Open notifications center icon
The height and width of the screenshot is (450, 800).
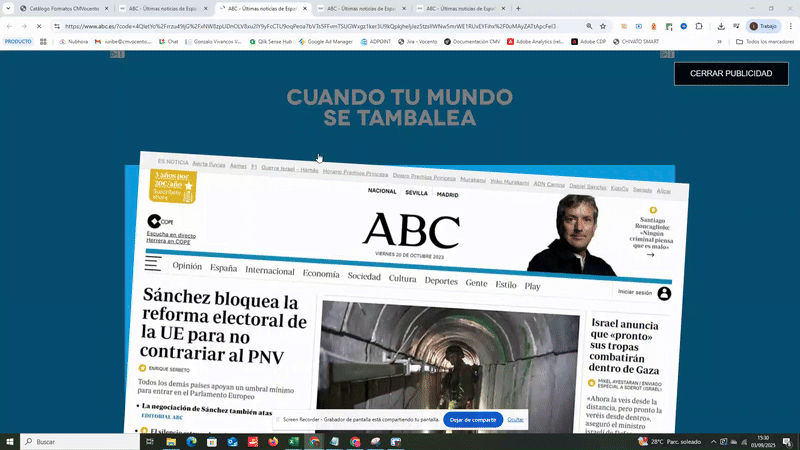(788, 442)
